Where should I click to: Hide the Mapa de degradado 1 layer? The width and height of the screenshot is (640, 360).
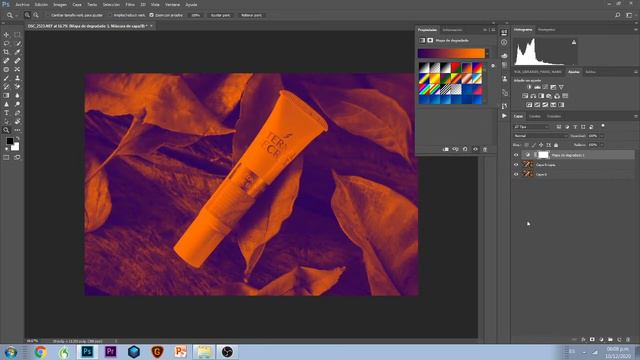click(516, 155)
